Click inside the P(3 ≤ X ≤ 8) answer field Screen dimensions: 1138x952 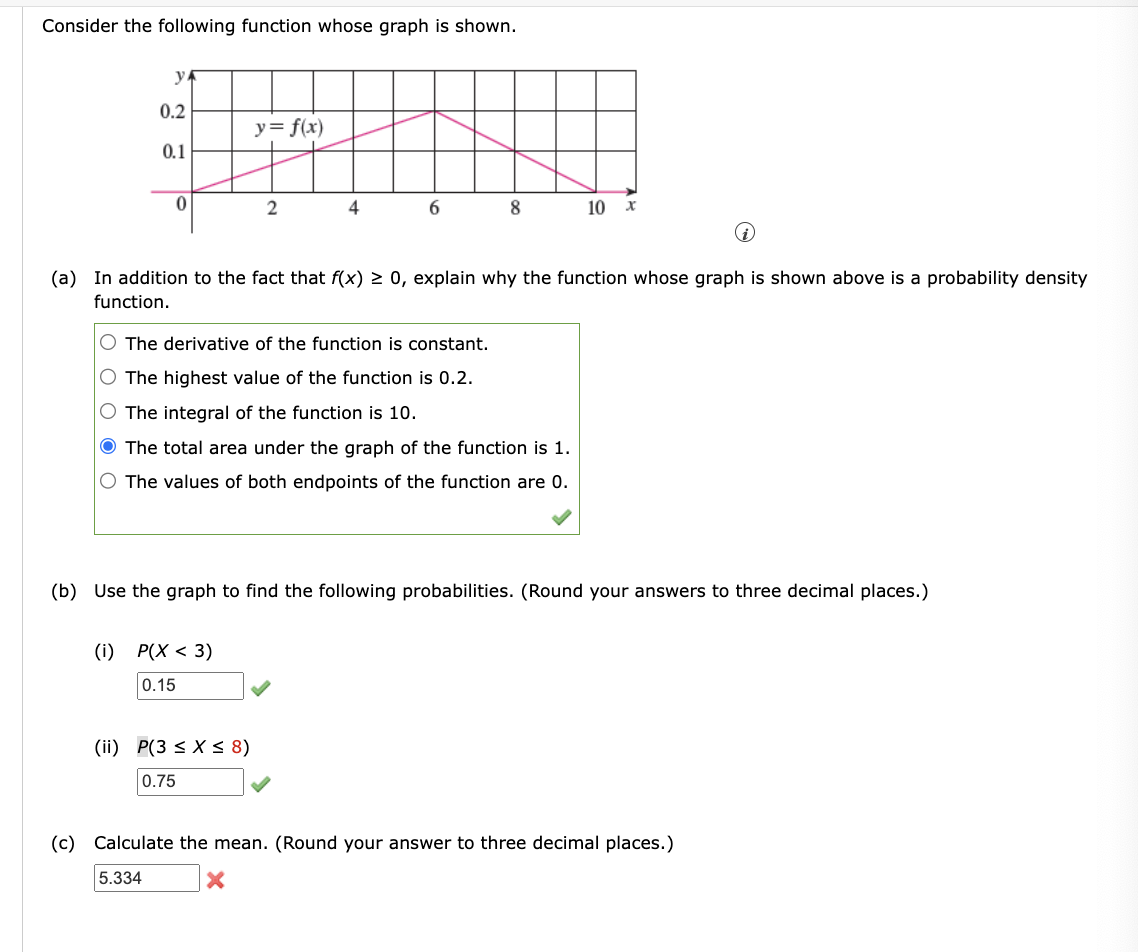188,781
